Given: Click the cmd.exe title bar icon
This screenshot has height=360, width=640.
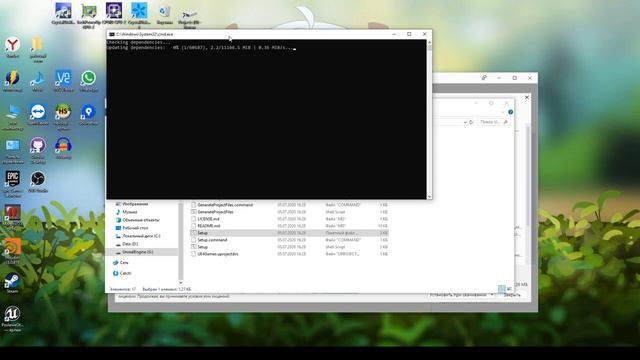Looking at the screenshot, I should [111, 34].
